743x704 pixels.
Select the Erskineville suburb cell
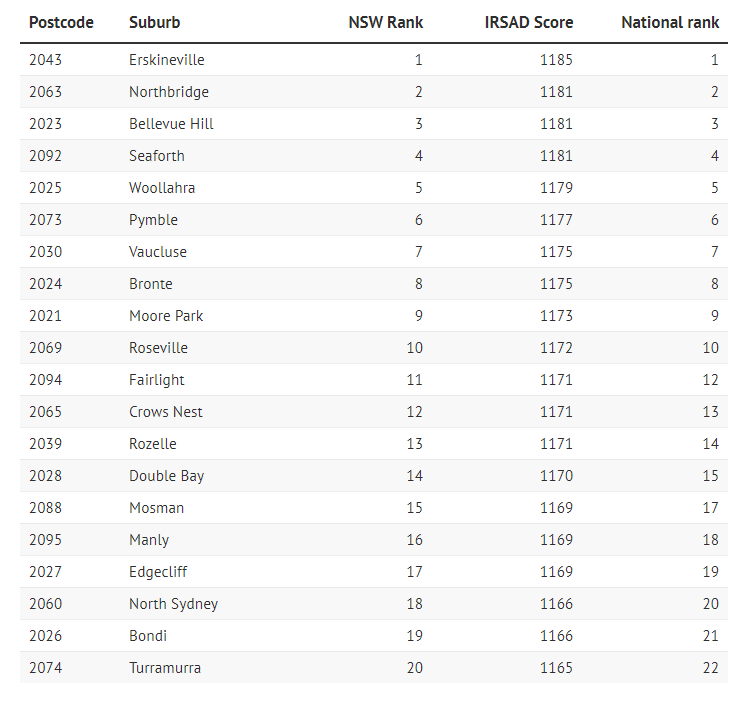pos(167,60)
